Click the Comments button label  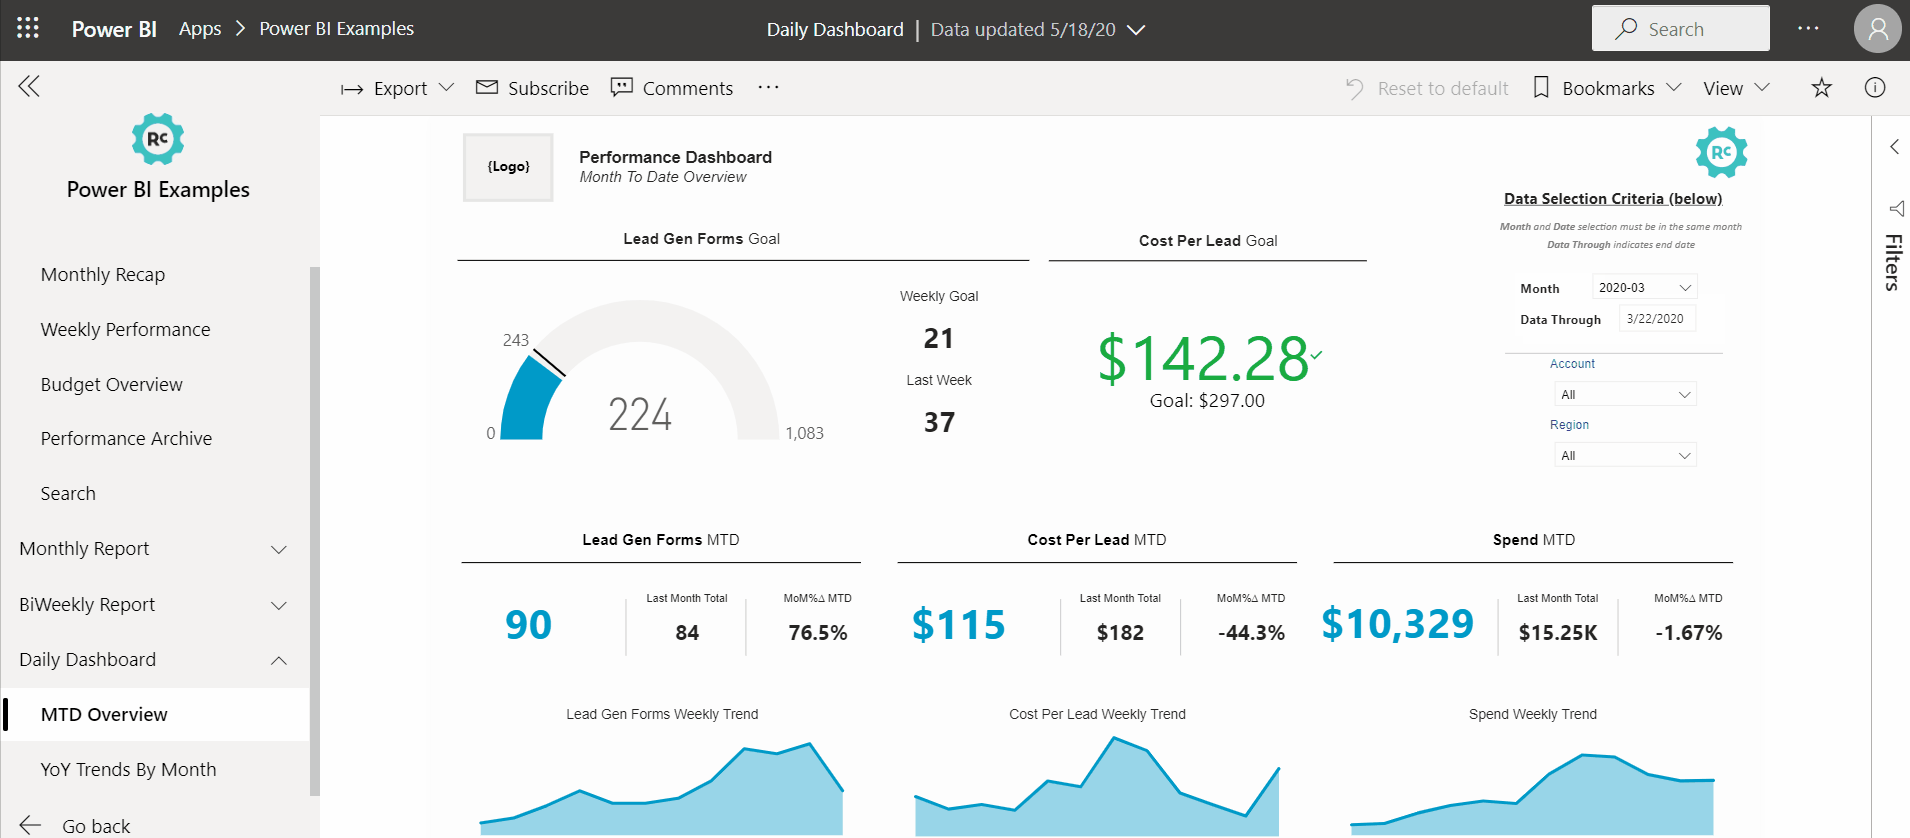pos(688,88)
